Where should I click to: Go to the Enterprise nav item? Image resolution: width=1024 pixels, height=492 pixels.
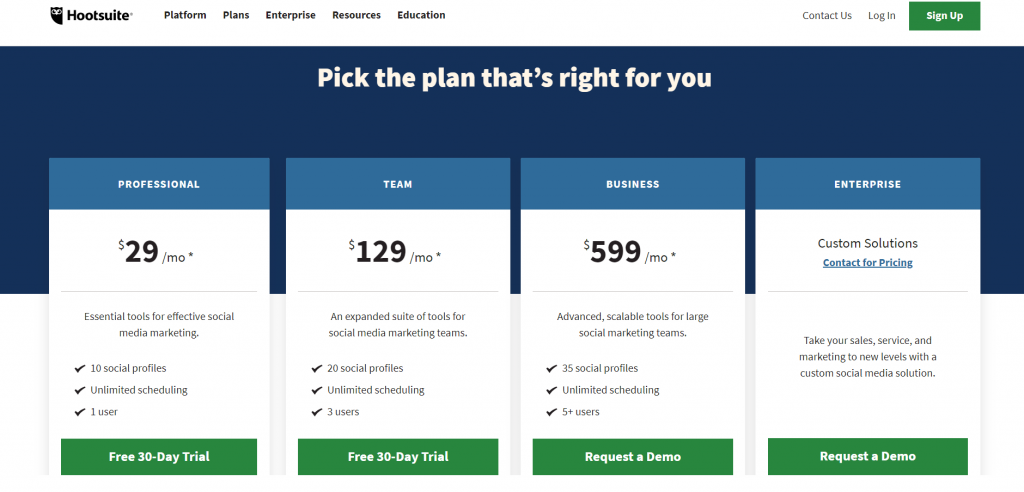(290, 15)
